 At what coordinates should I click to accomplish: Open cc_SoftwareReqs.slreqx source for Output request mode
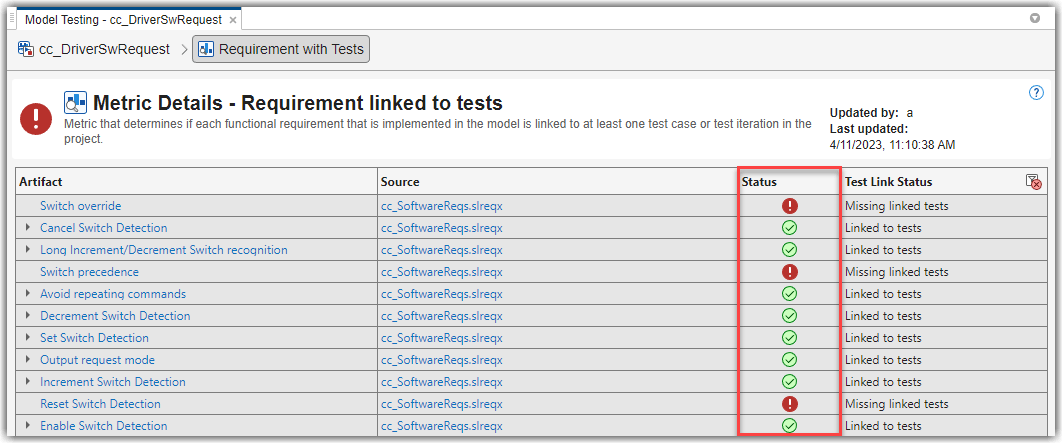(442, 360)
